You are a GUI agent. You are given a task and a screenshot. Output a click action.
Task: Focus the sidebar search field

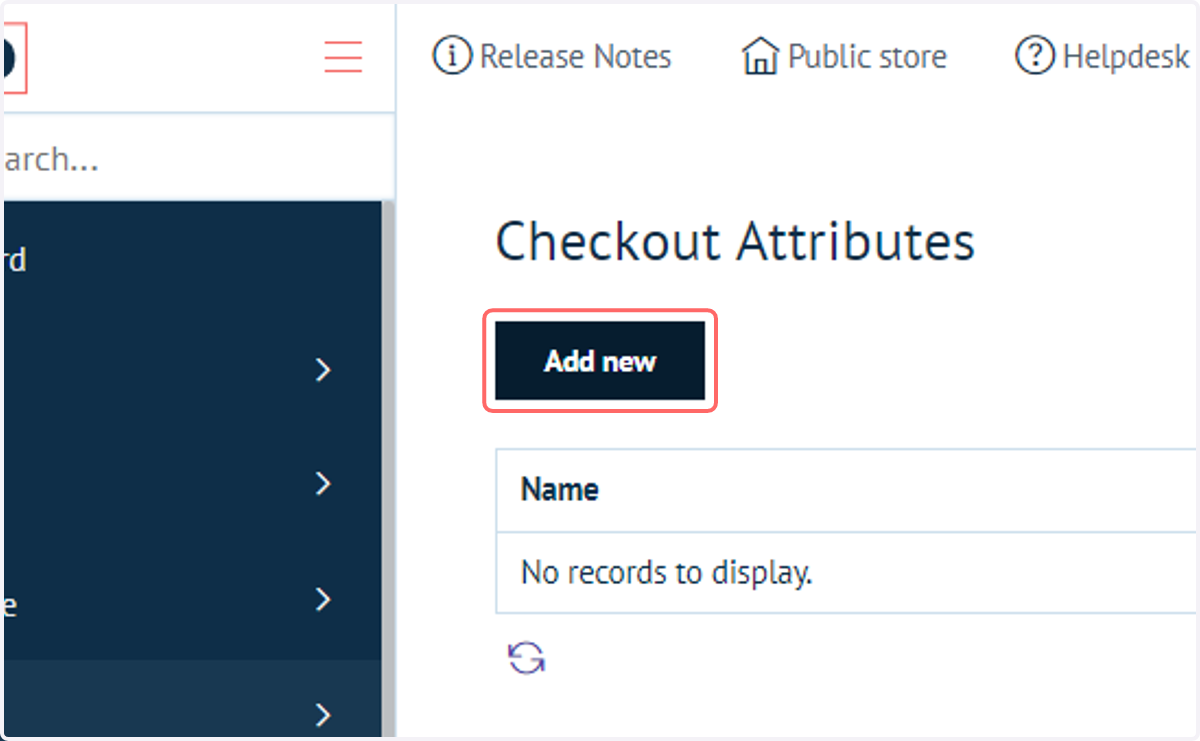198,160
